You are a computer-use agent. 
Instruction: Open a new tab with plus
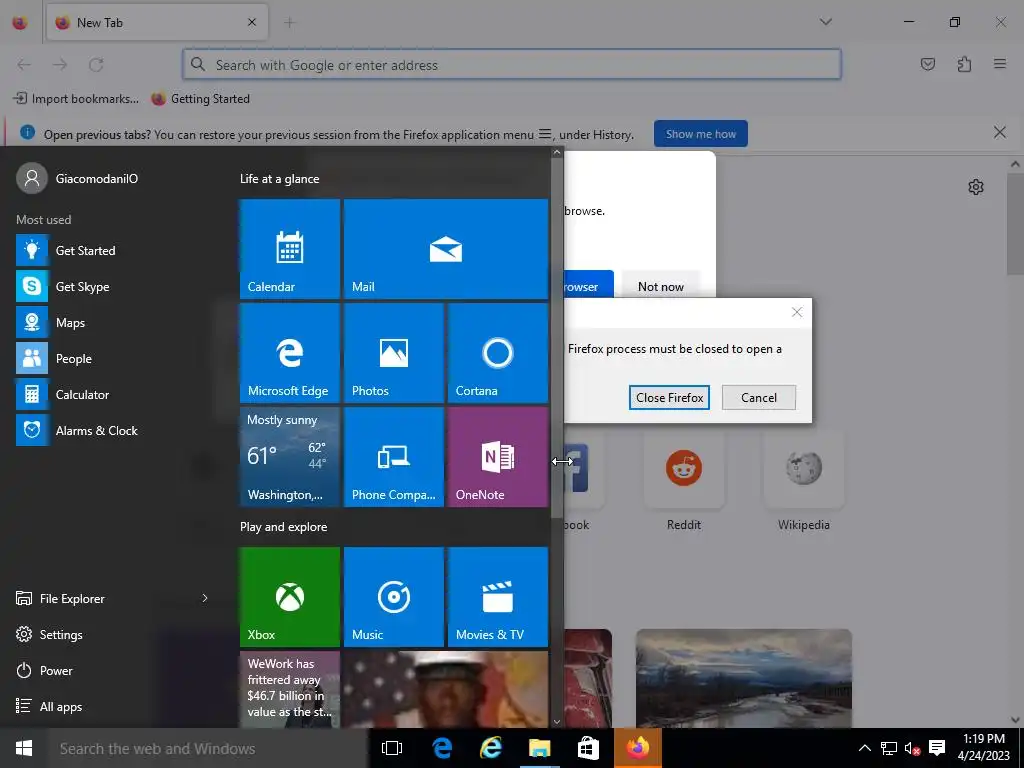[289, 23]
